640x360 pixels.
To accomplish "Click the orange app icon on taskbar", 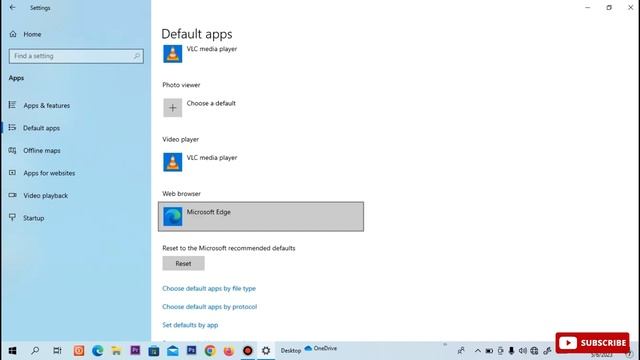I will 79,351.
